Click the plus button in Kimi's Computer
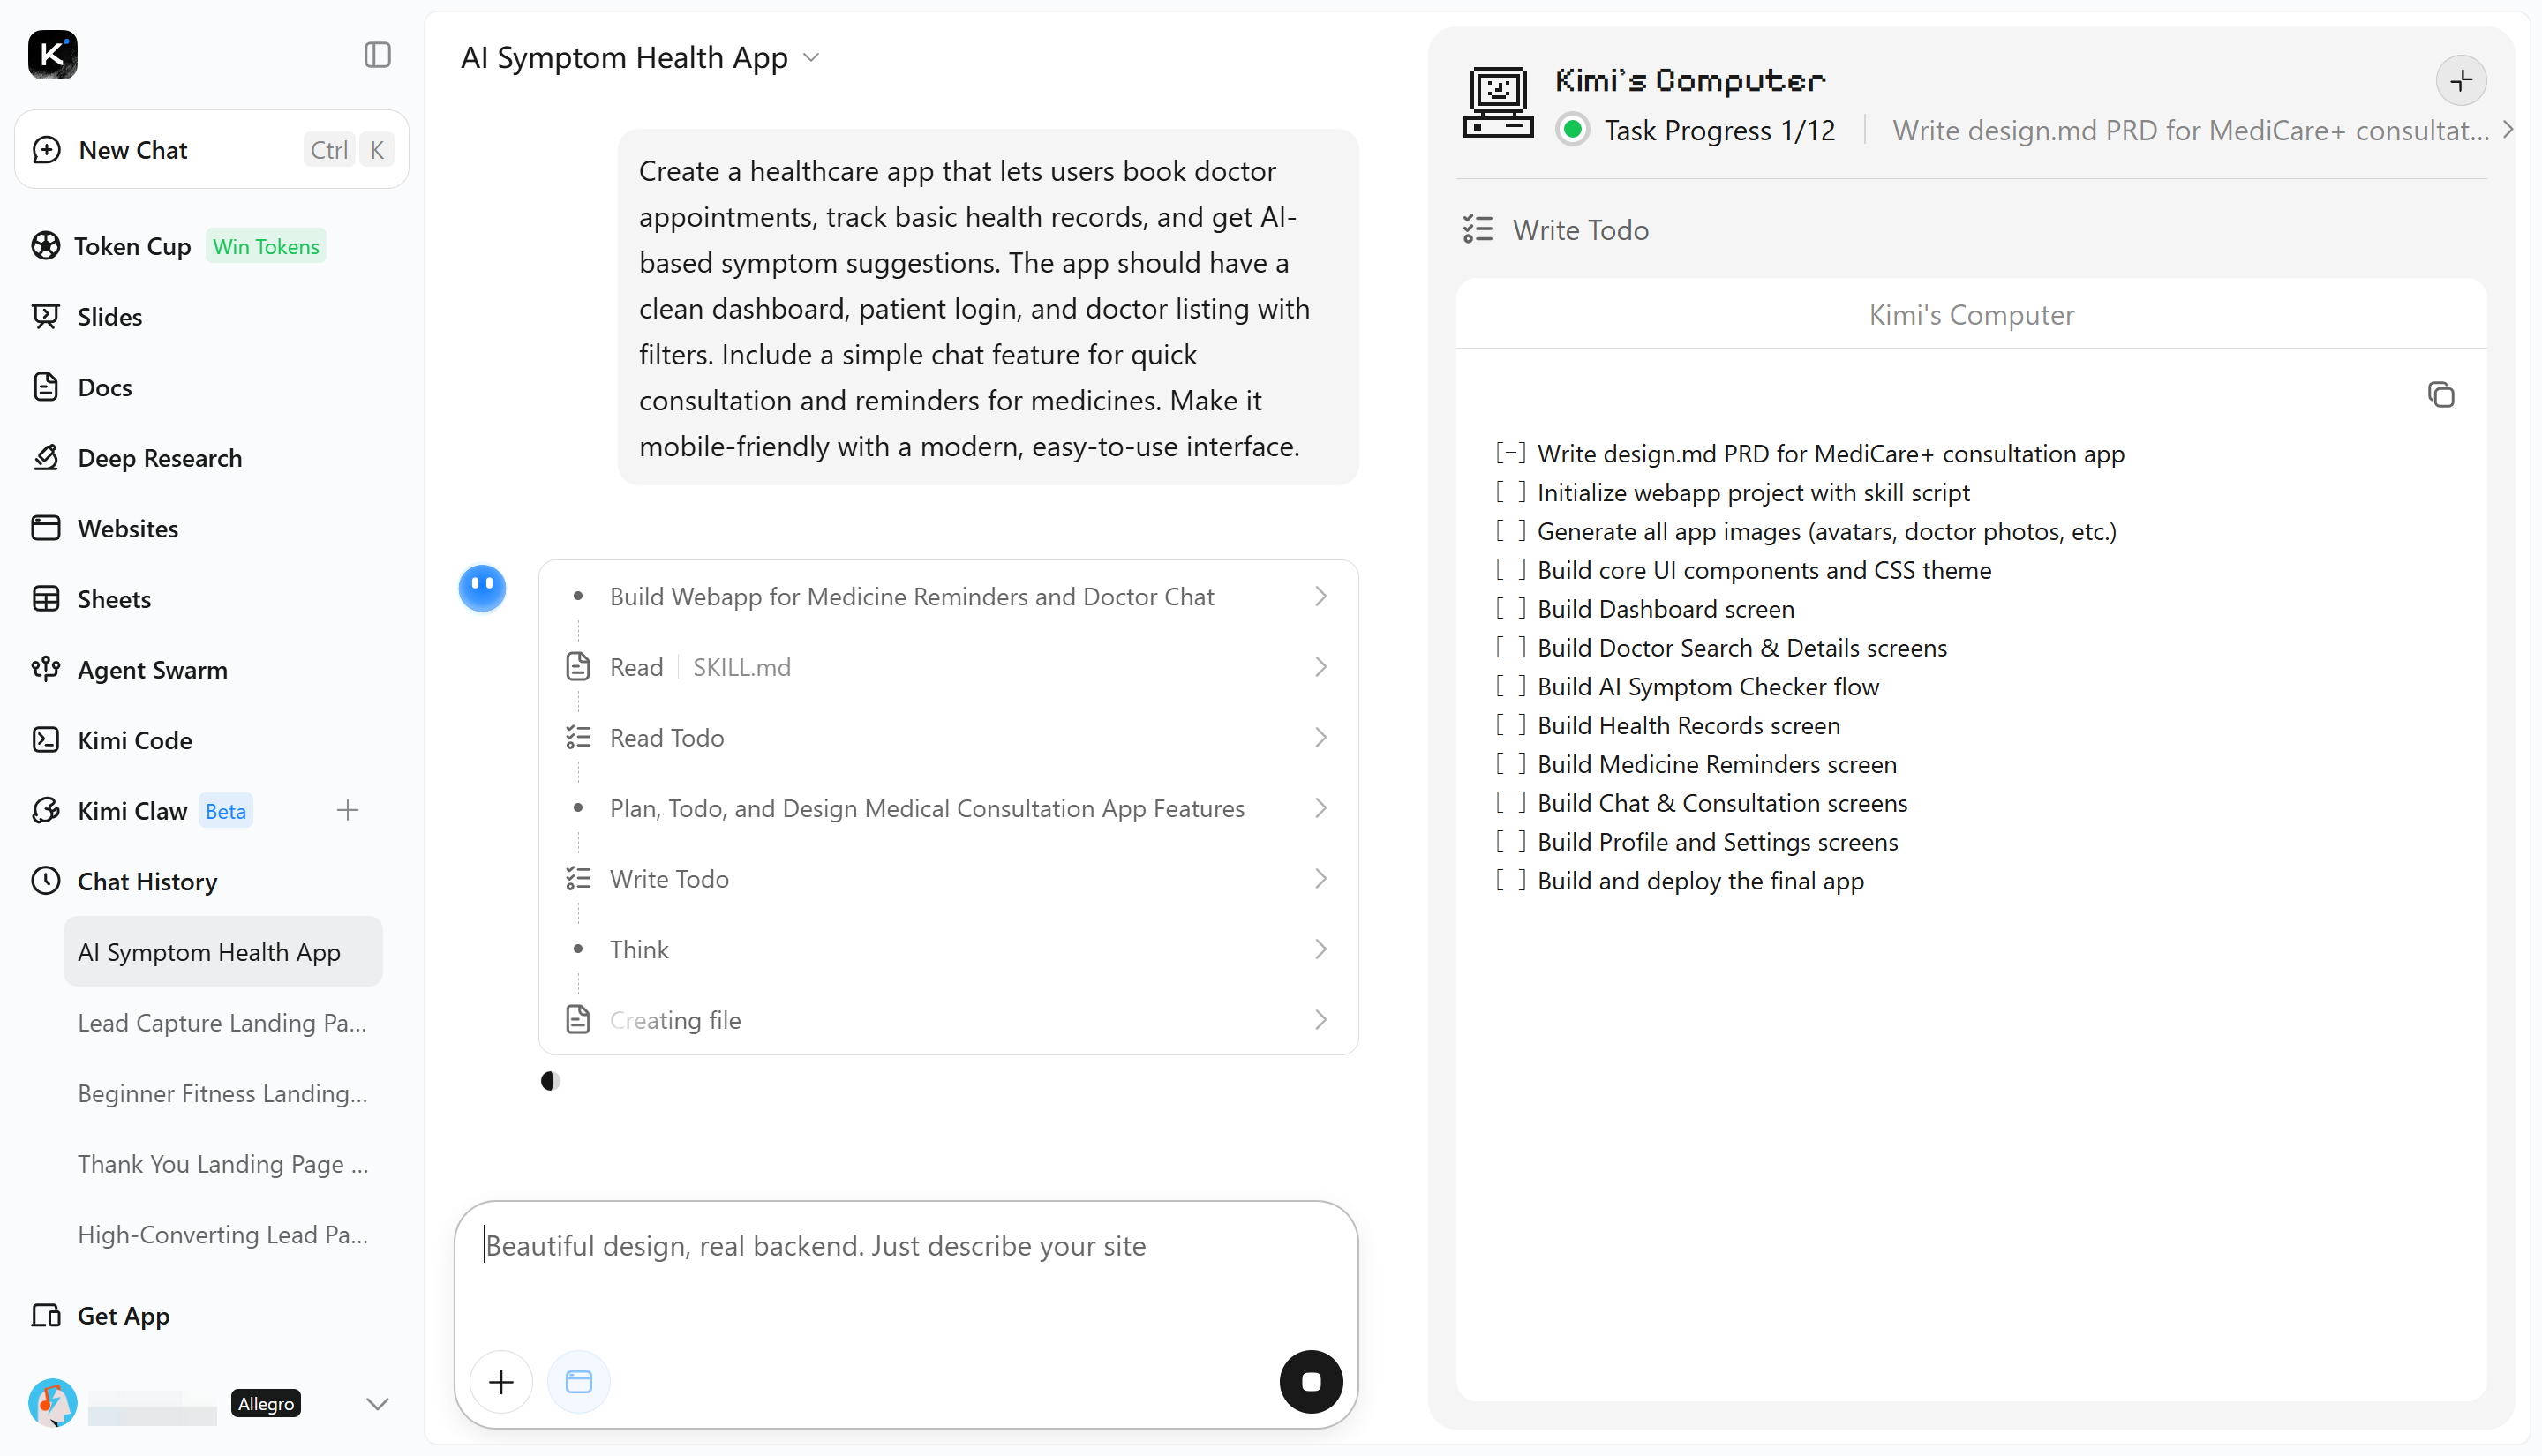Viewport: 2542px width, 1456px height. click(2462, 80)
